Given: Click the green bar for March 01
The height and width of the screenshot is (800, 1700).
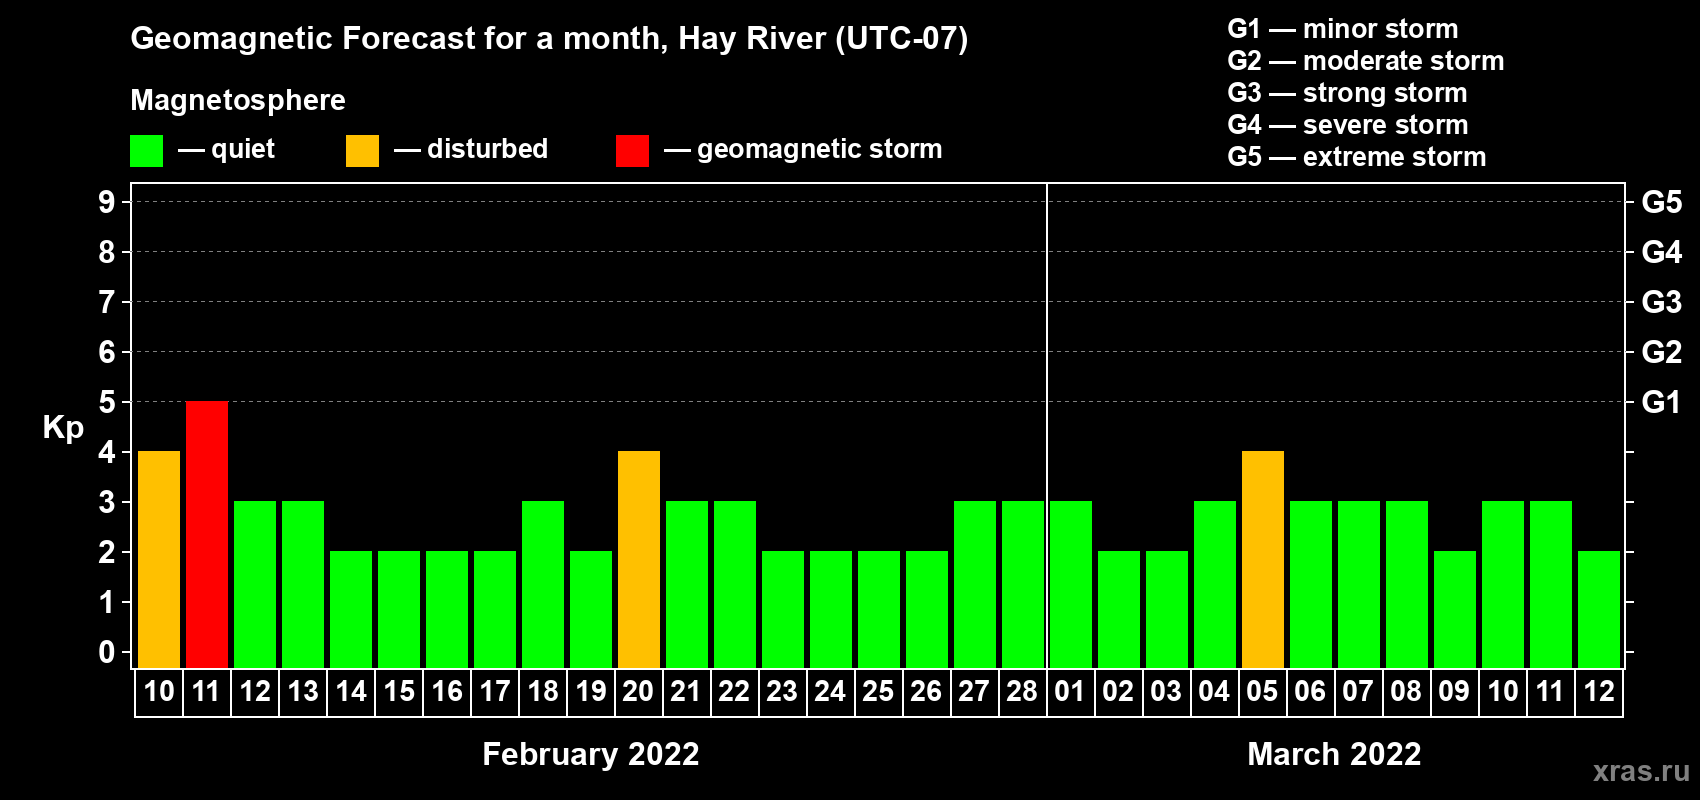Looking at the screenshot, I should coord(1071,584).
